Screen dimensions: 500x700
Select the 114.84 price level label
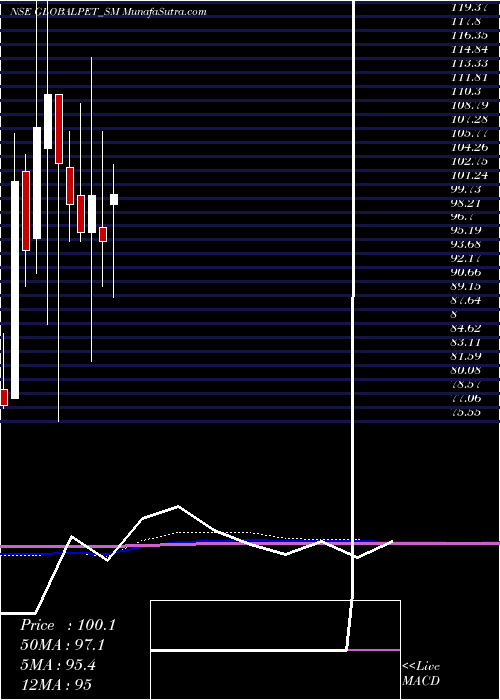[468, 49]
